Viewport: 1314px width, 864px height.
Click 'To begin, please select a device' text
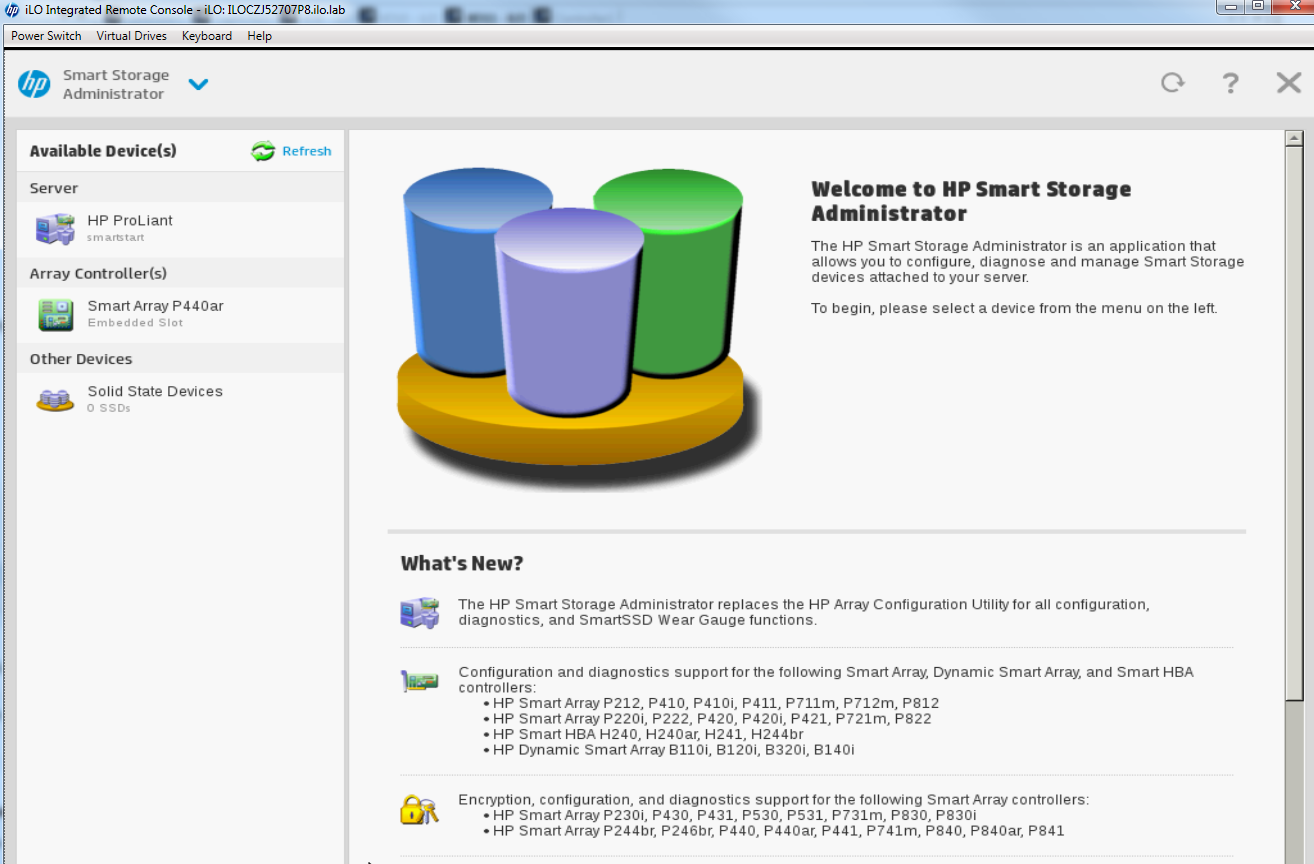pos(1014,308)
